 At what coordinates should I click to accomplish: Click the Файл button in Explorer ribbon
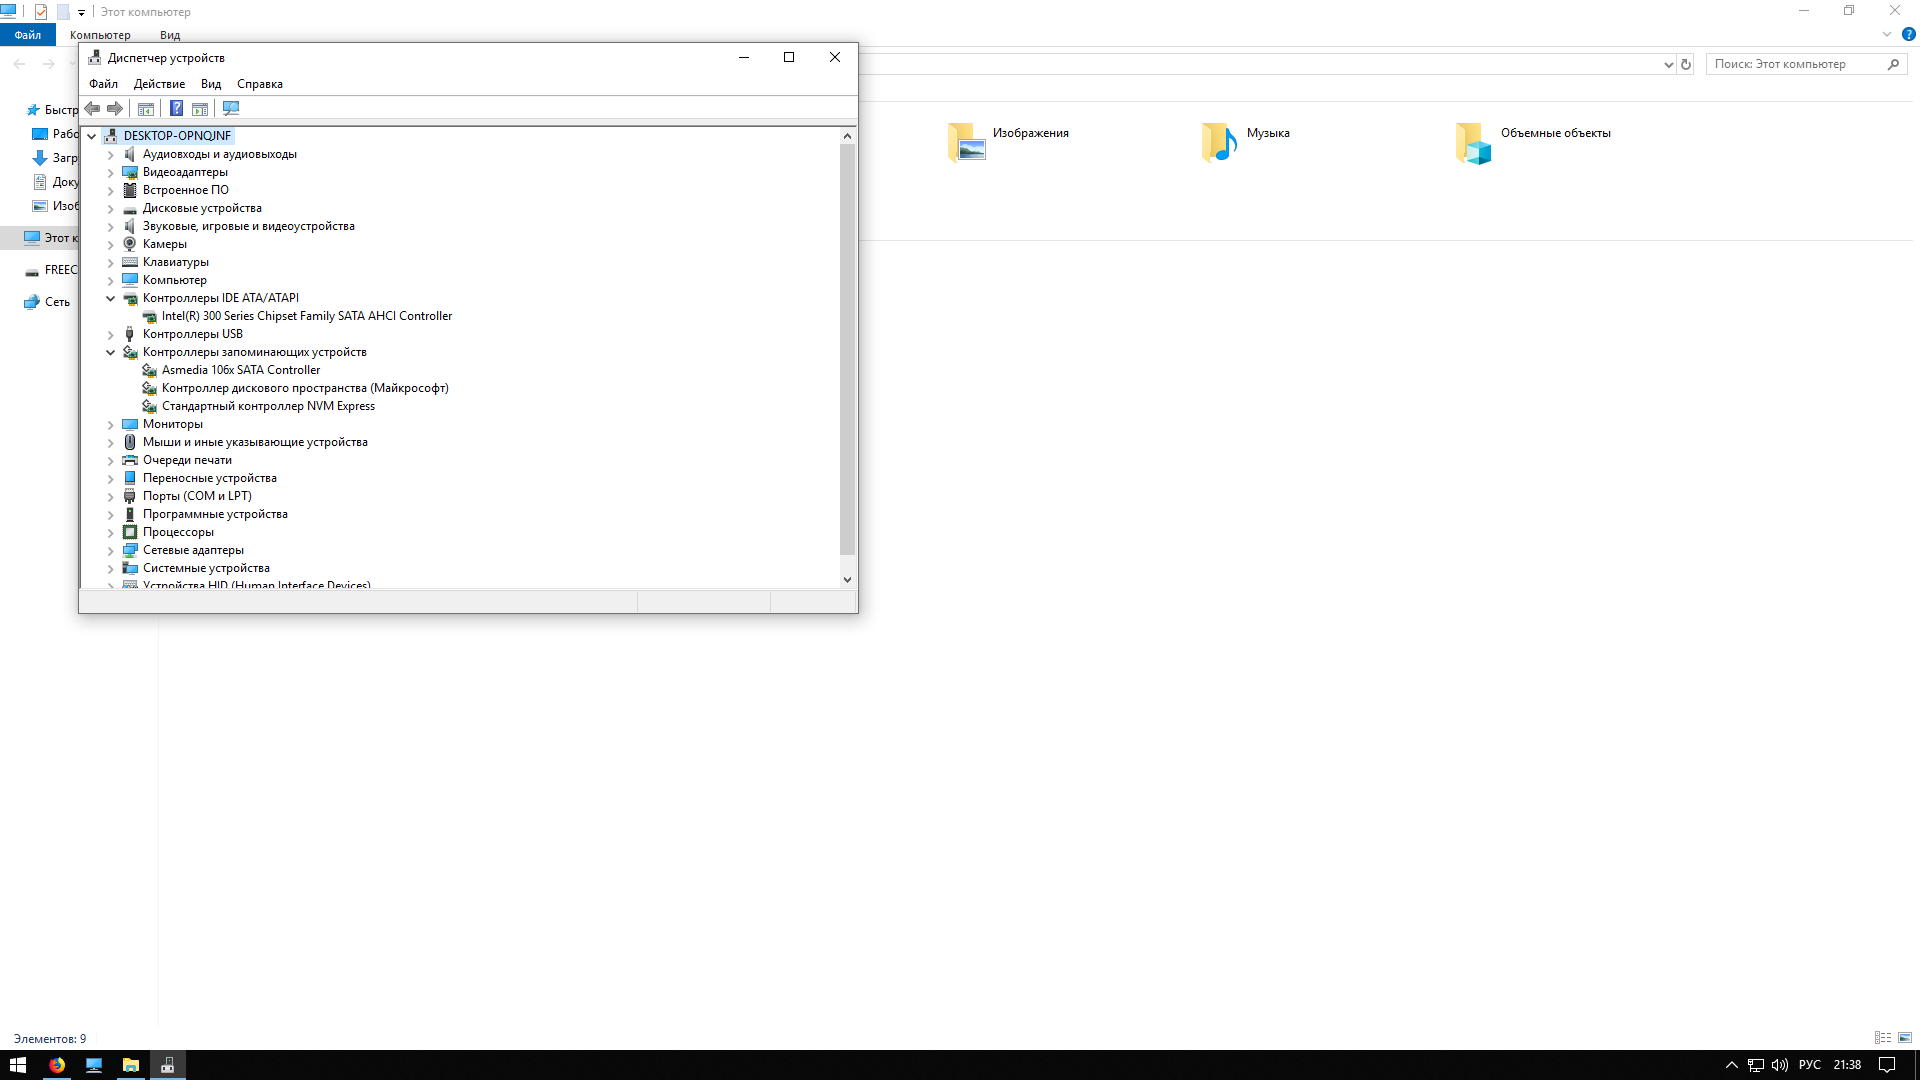[27, 35]
